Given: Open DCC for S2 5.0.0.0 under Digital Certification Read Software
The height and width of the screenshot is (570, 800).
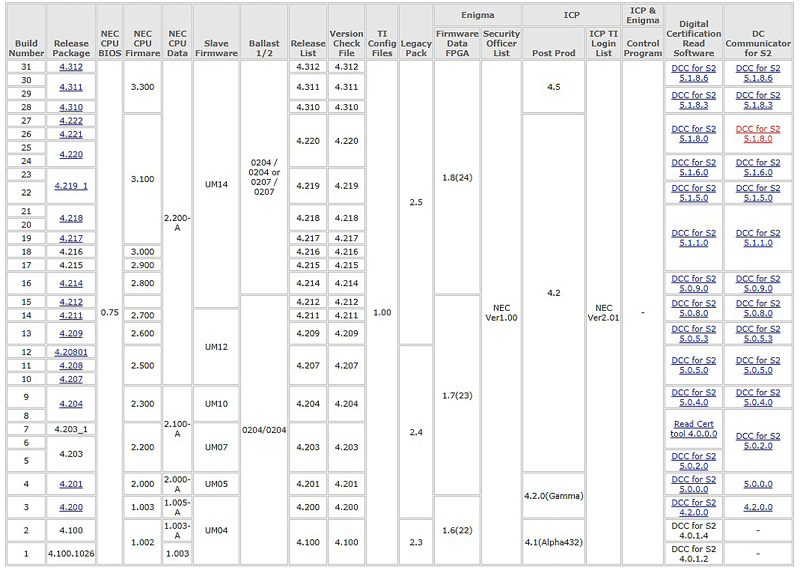Looking at the screenshot, I should point(693,484).
